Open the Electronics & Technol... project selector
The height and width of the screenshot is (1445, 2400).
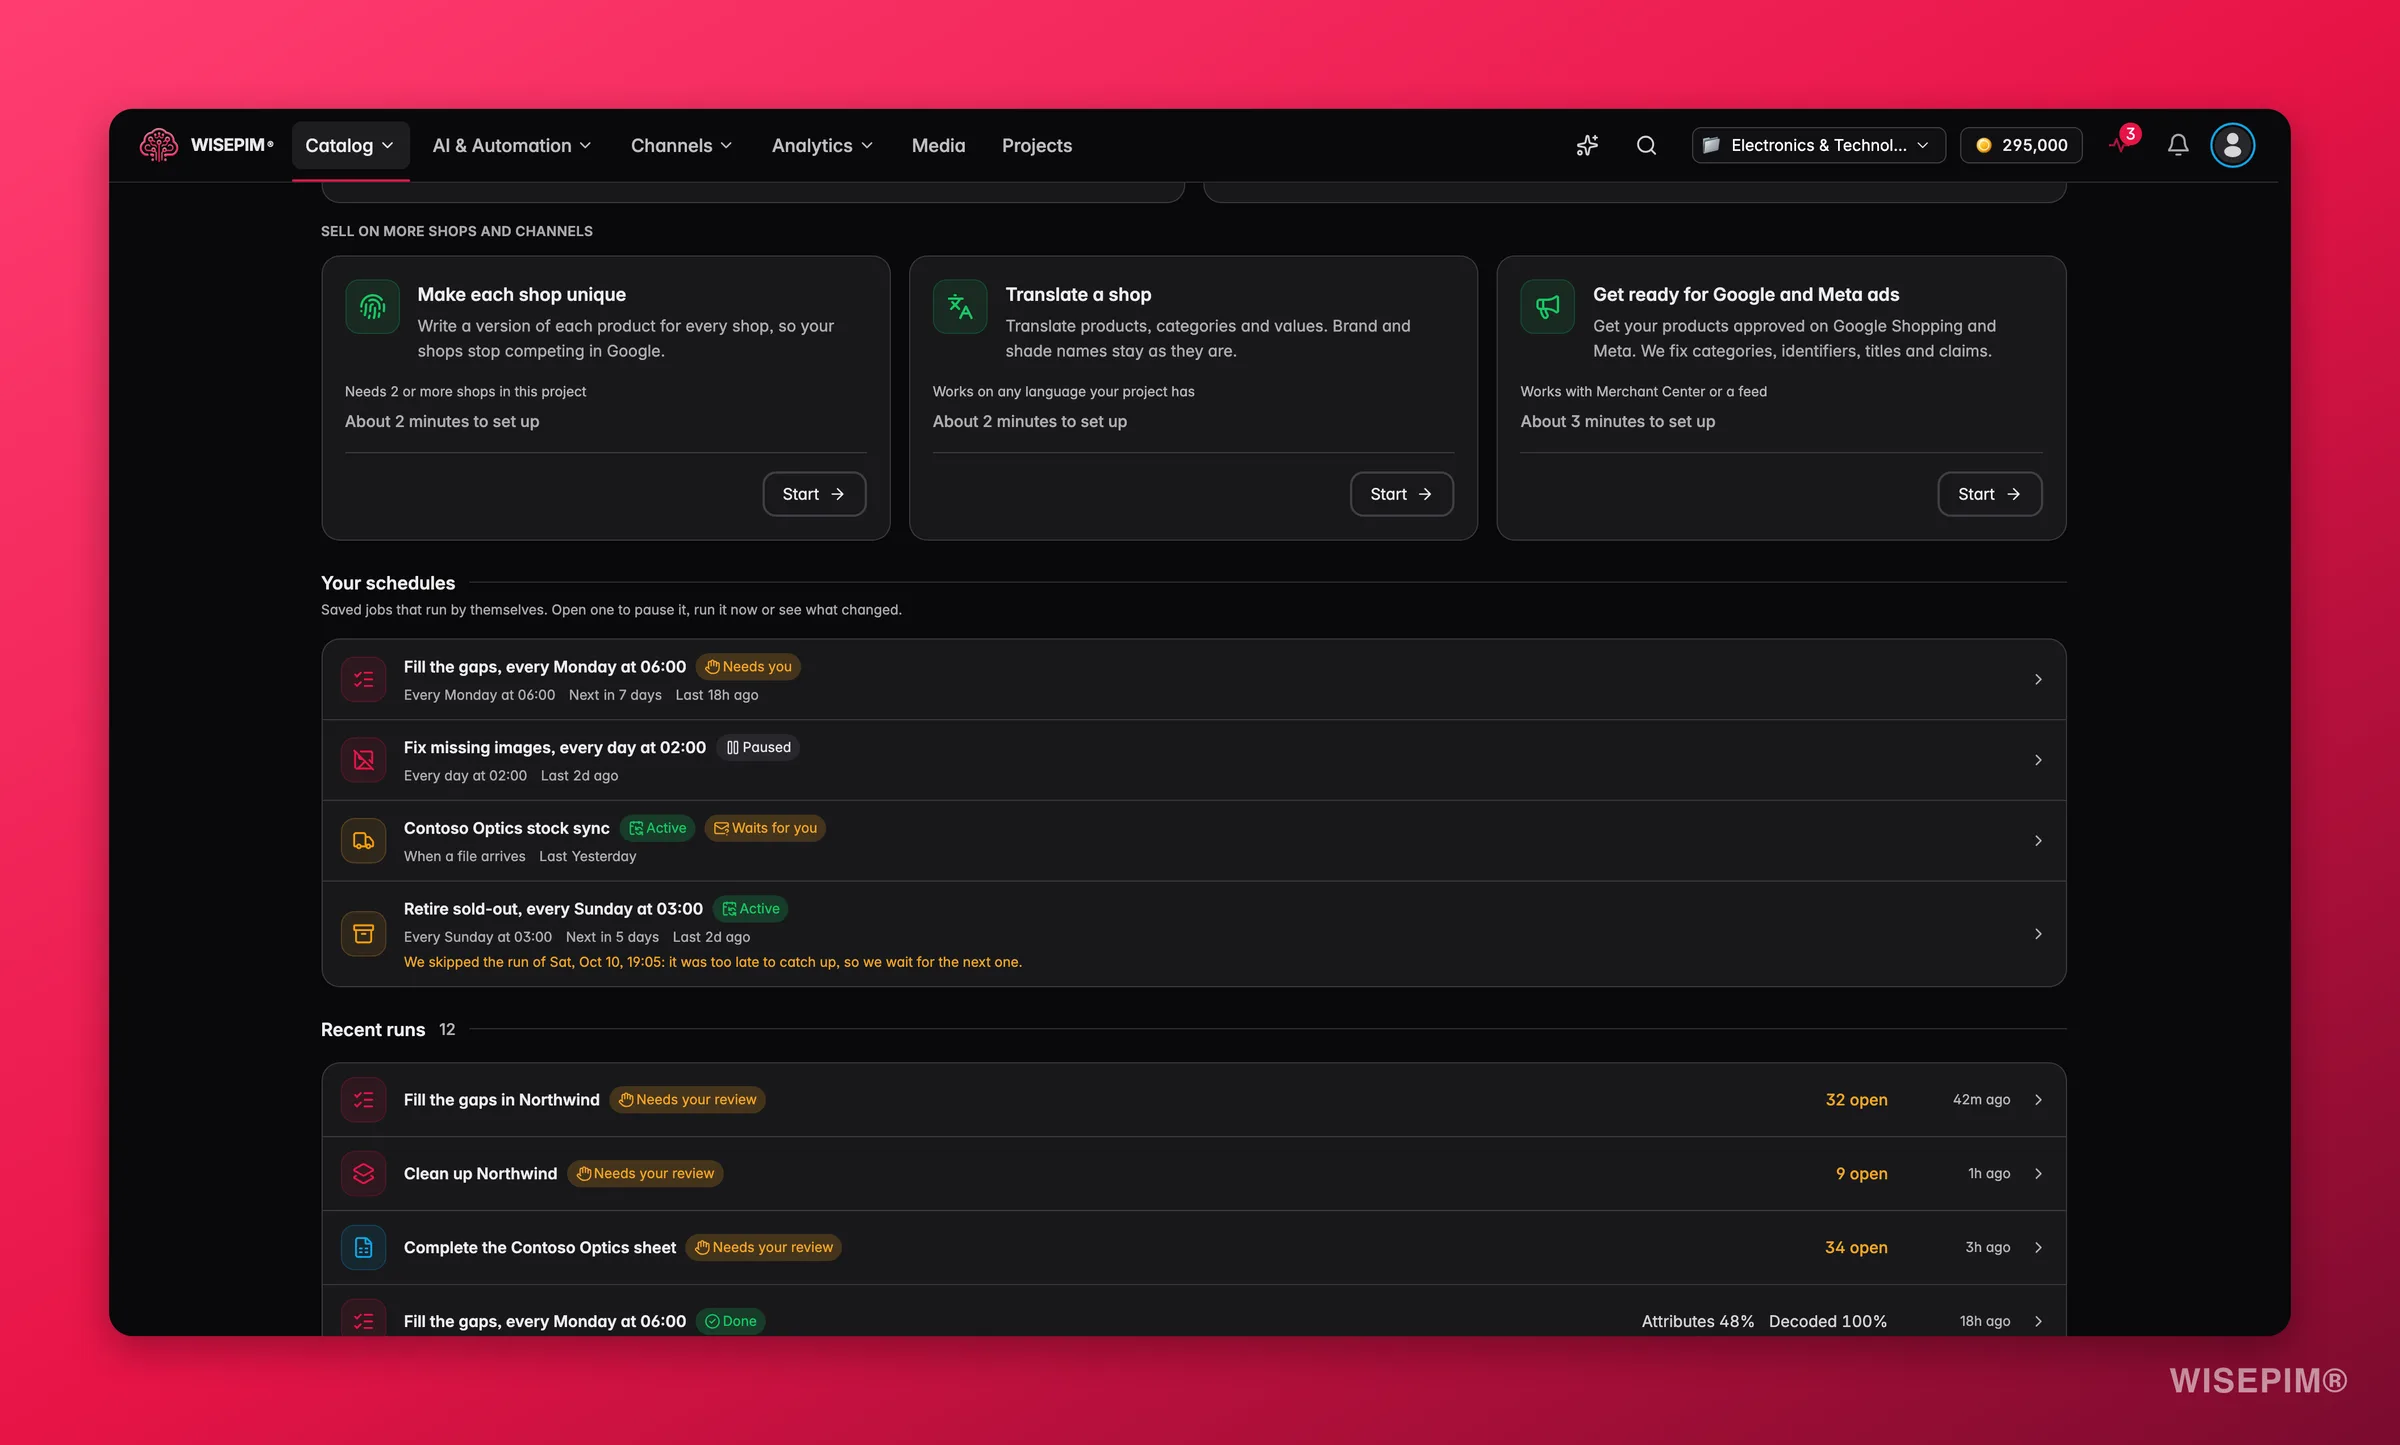pos(1818,145)
